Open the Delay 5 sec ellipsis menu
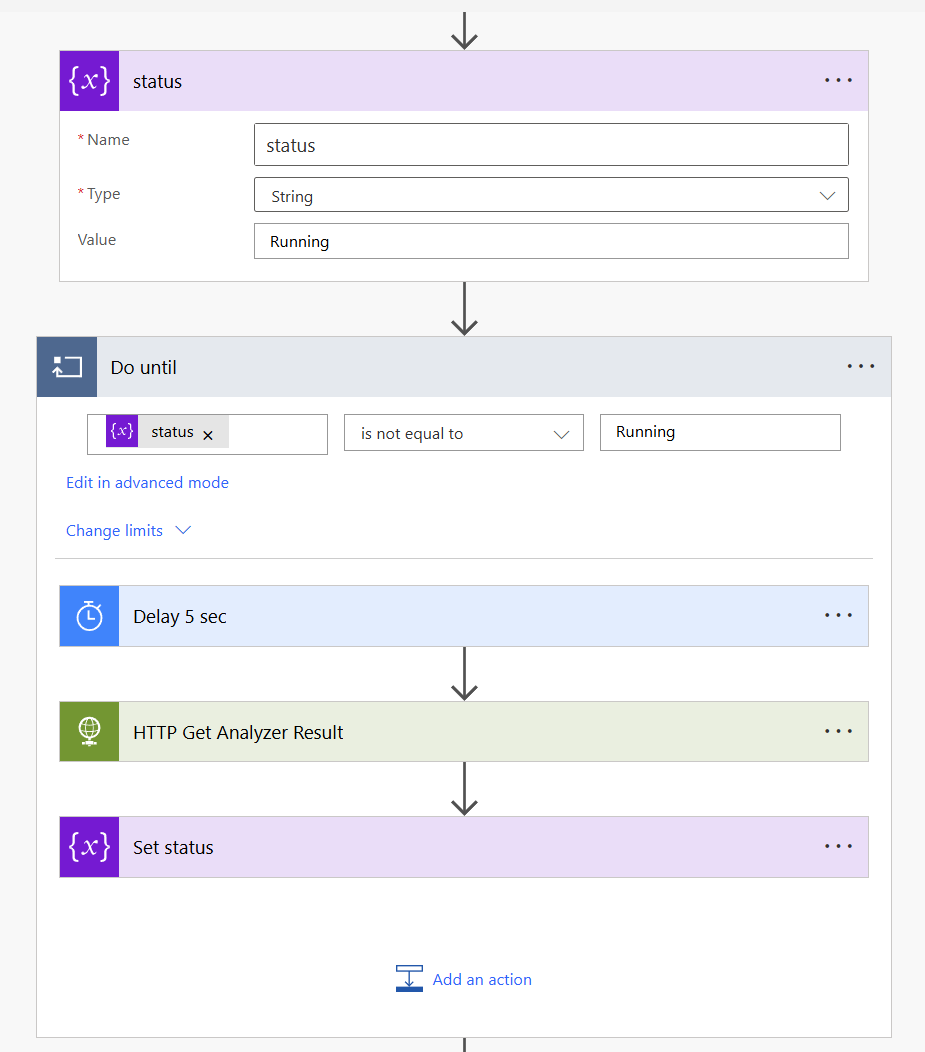Screen dimensions: 925x1052 click(x=838, y=615)
